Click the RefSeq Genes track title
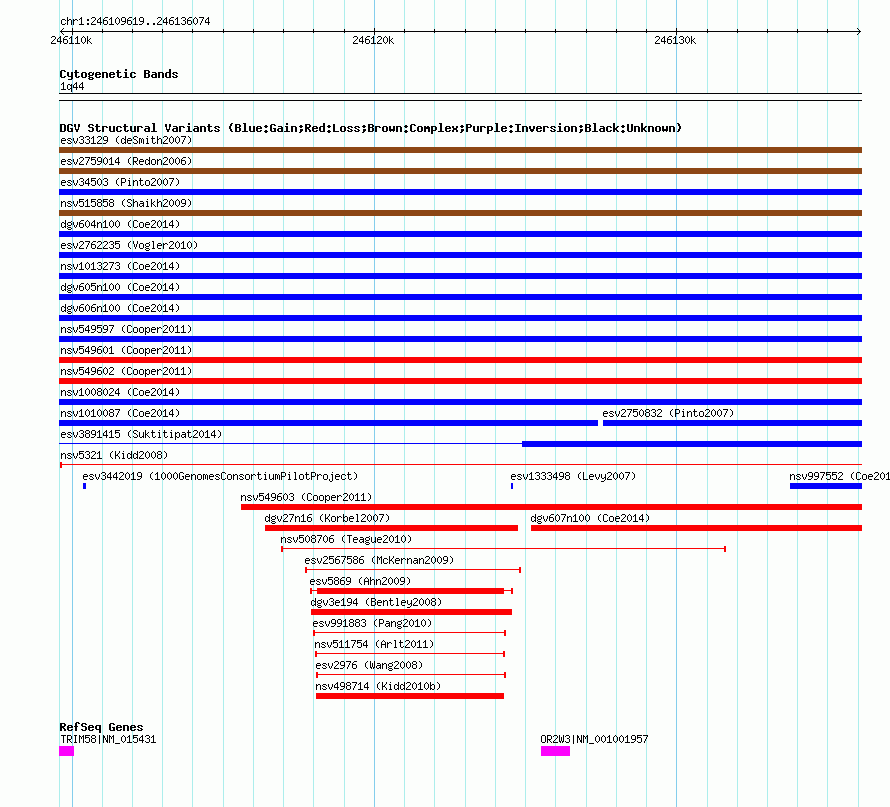Screen dimensions: 890x807 click(101, 727)
